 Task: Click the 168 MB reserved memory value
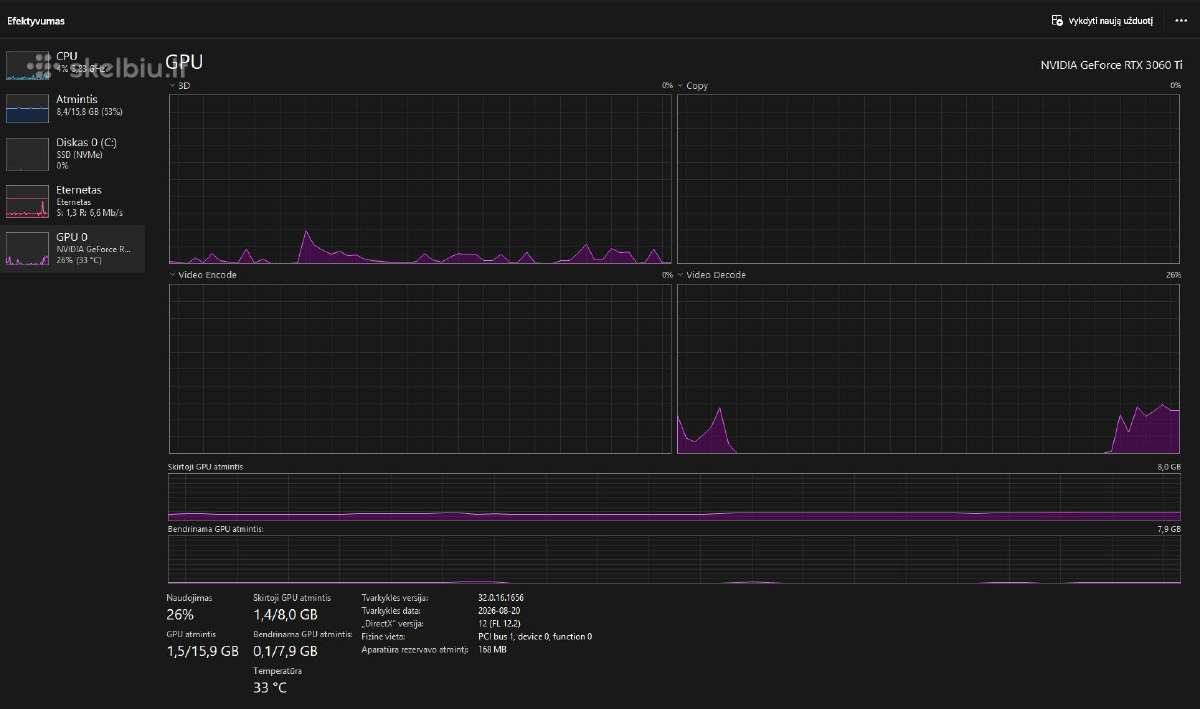click(x=492, y=650)
